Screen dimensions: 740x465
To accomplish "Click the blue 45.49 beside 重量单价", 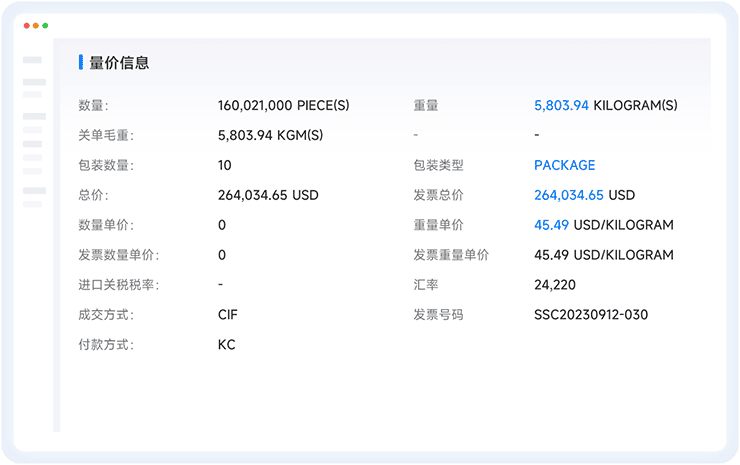I will pos(550,225).
